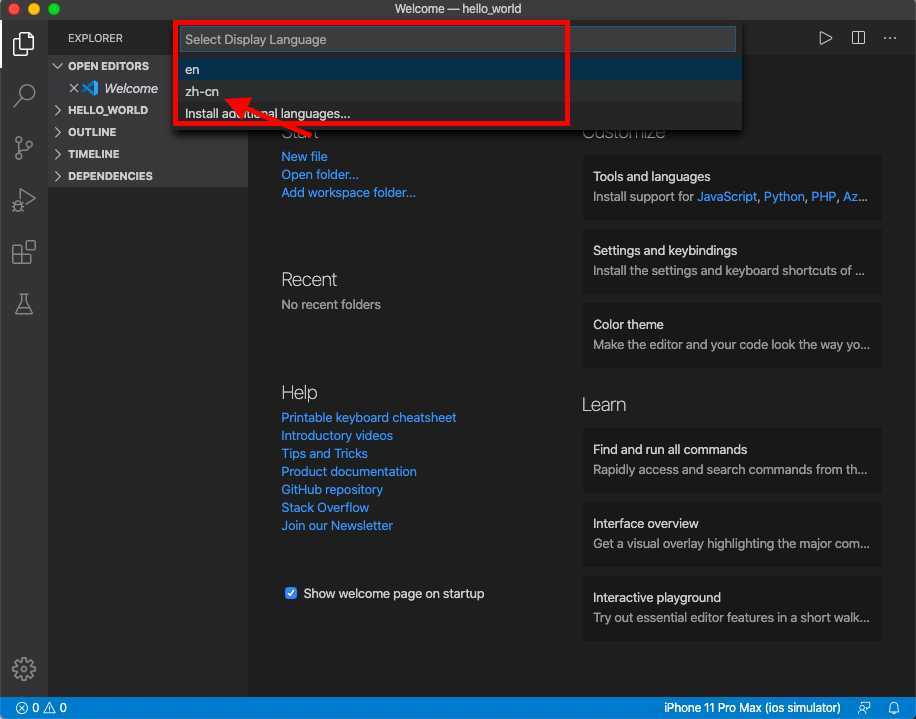
Task: Click the Select Display Language input field
Action: (457, 40)
